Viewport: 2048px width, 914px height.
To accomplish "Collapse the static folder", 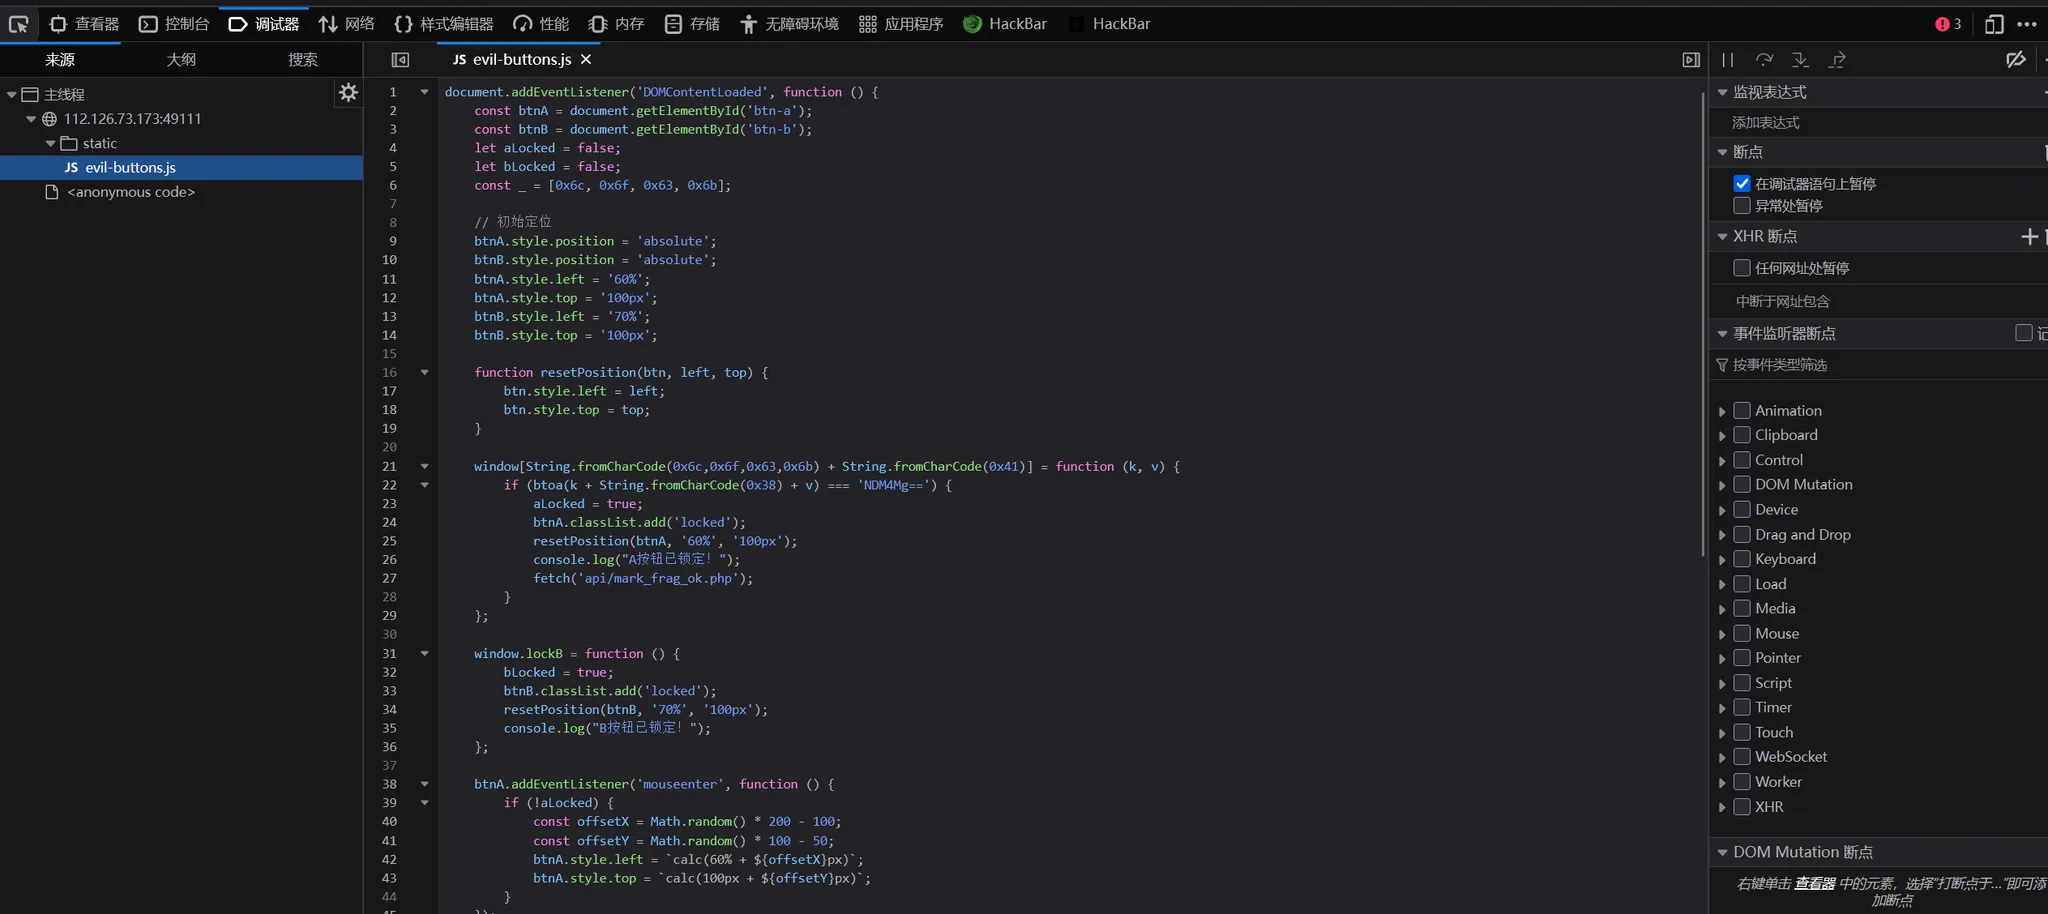I will [50, 143].
